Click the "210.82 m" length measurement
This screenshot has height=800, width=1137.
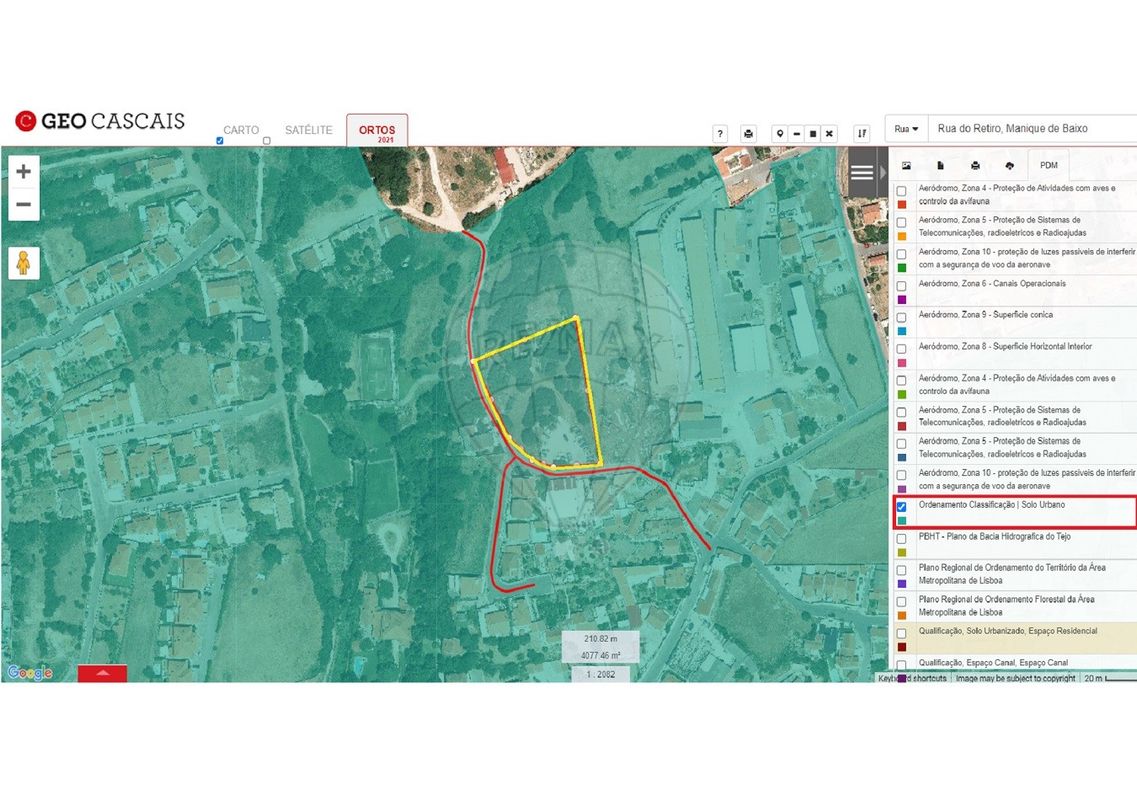coord(600,639)
